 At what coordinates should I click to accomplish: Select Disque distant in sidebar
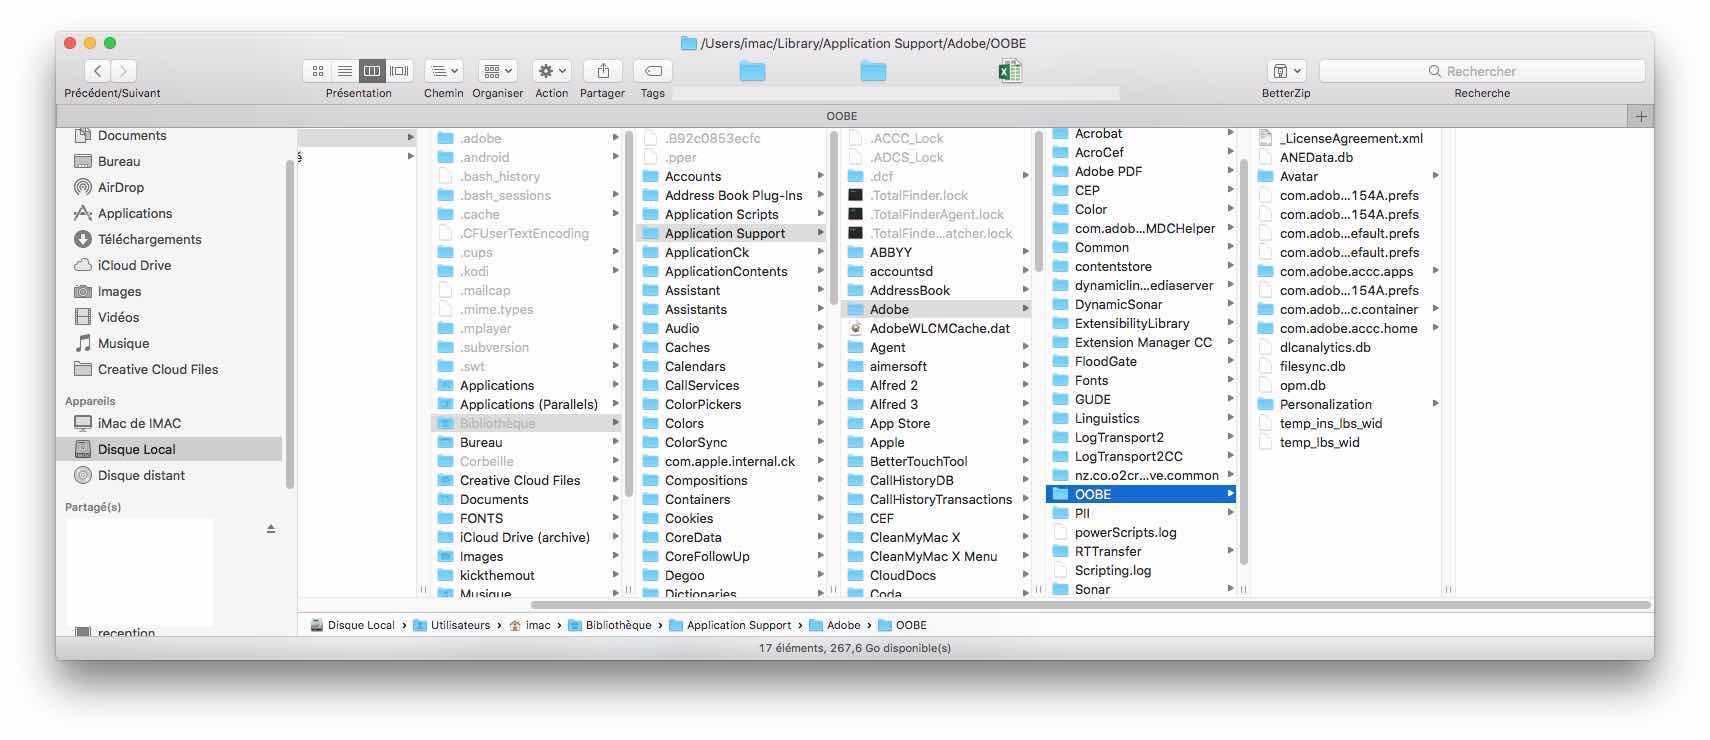tap(141, 475)
